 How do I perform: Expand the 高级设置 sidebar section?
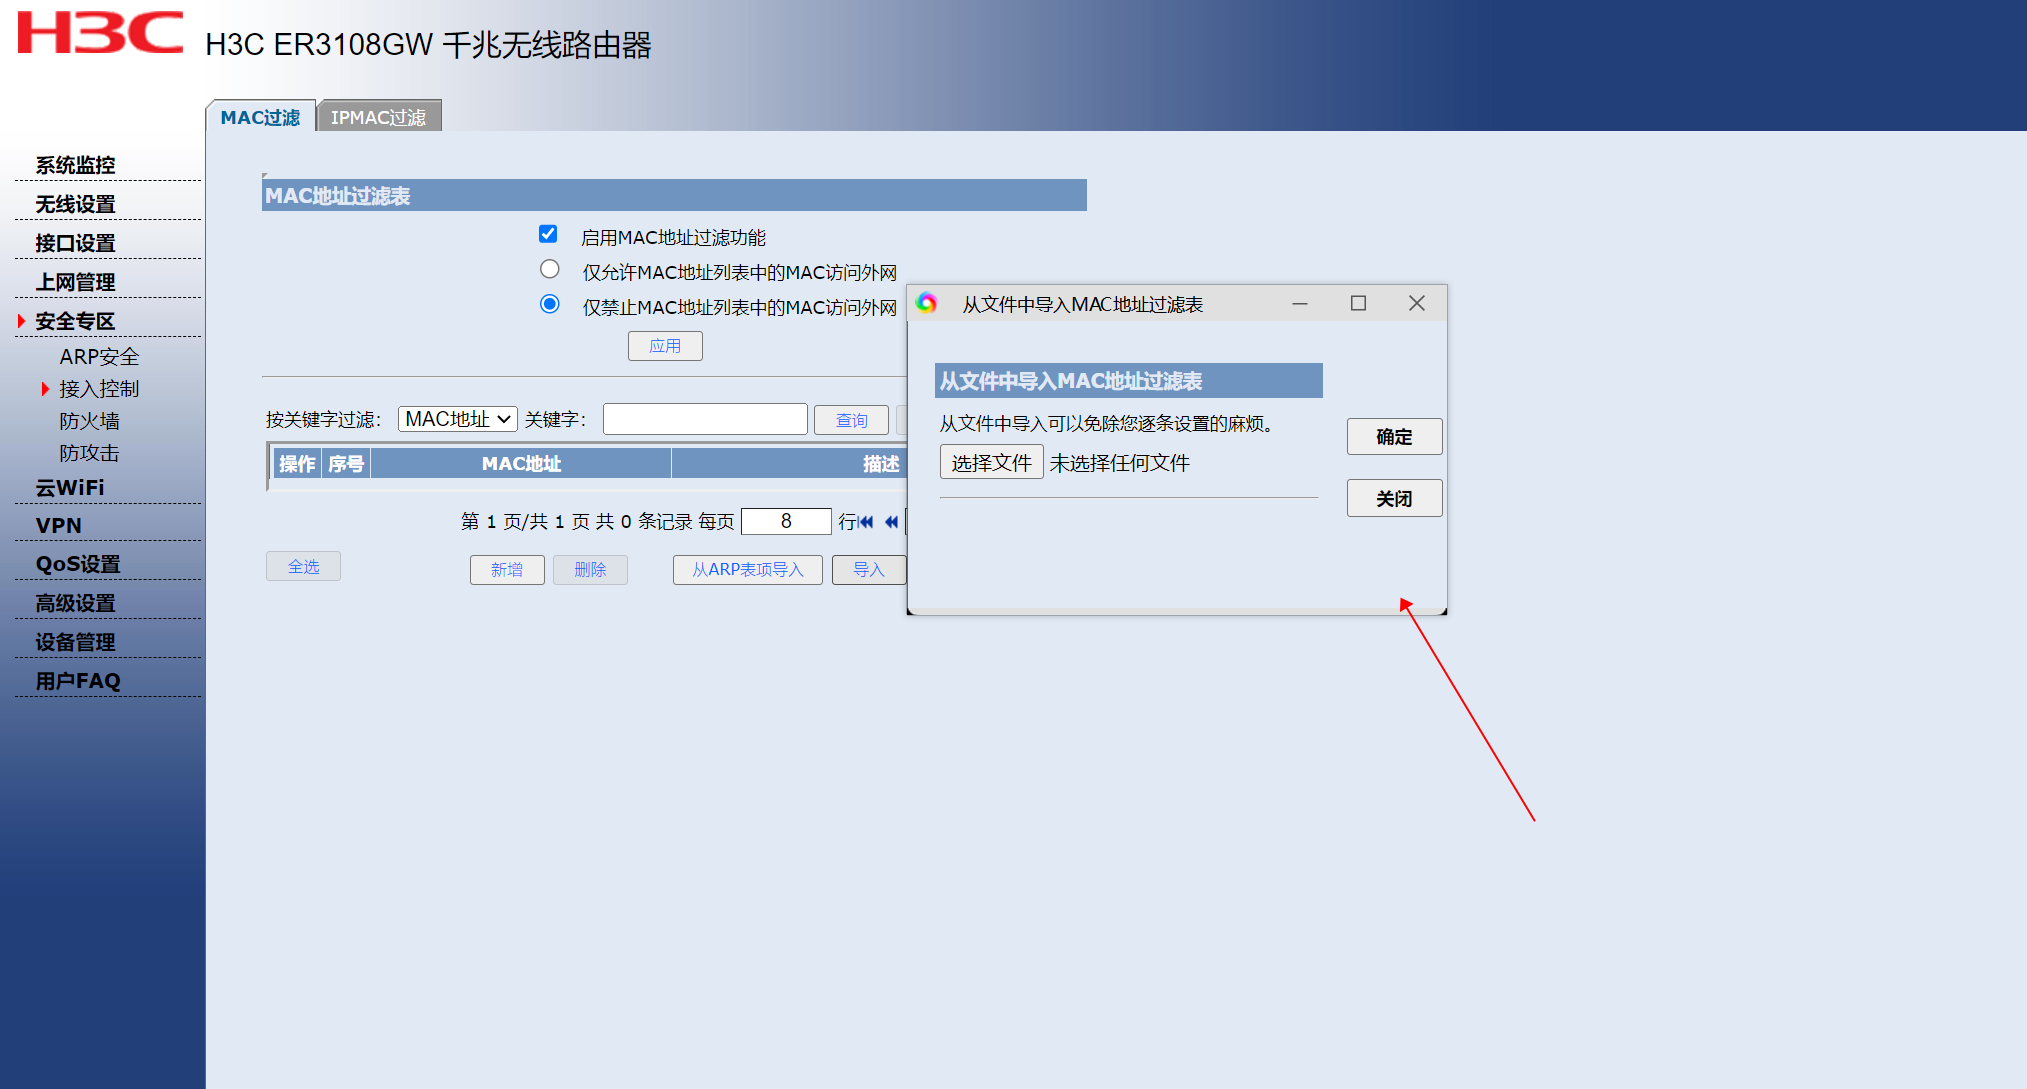click(x=75, y=603)
